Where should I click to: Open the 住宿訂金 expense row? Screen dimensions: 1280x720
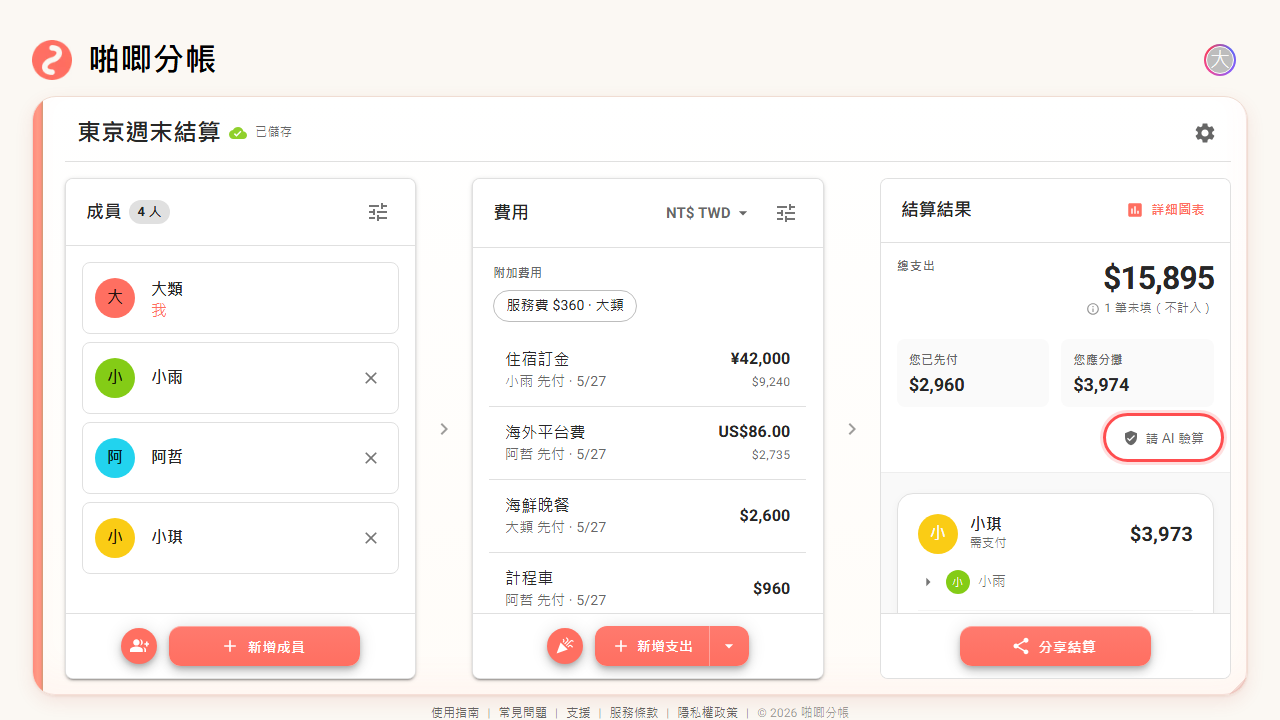647,370
